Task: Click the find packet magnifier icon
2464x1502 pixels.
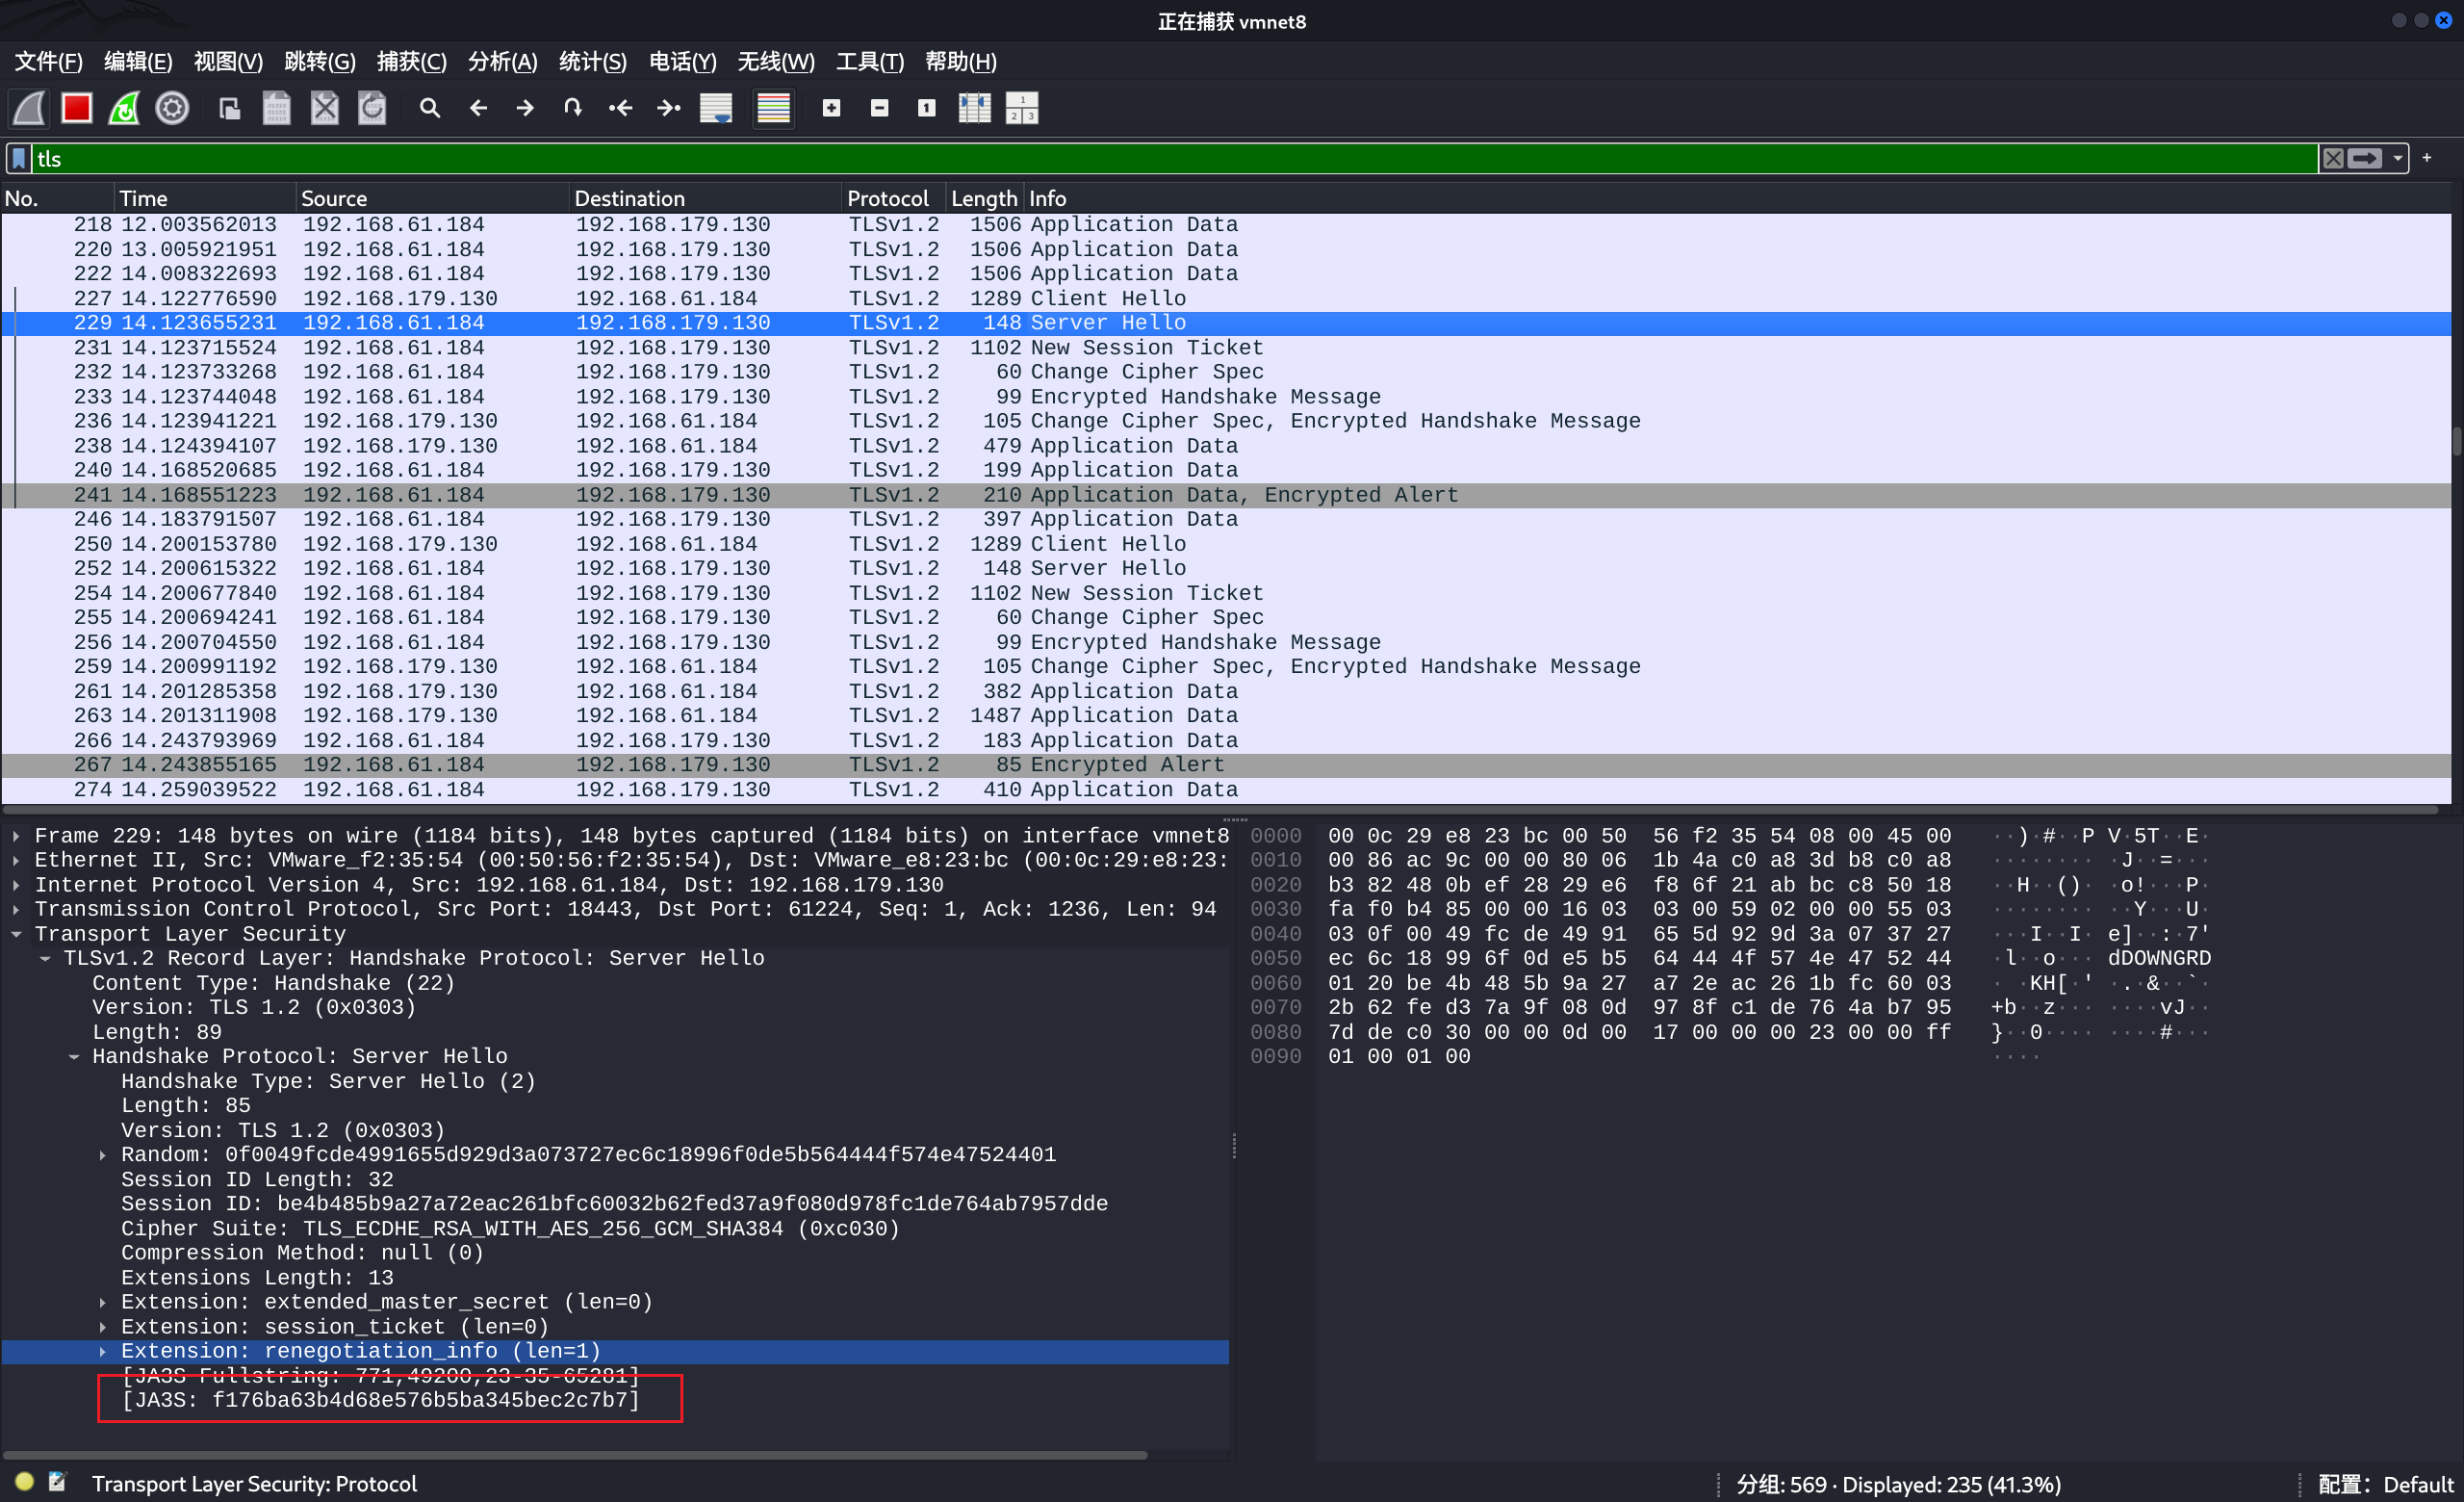Action: [430, 108]
